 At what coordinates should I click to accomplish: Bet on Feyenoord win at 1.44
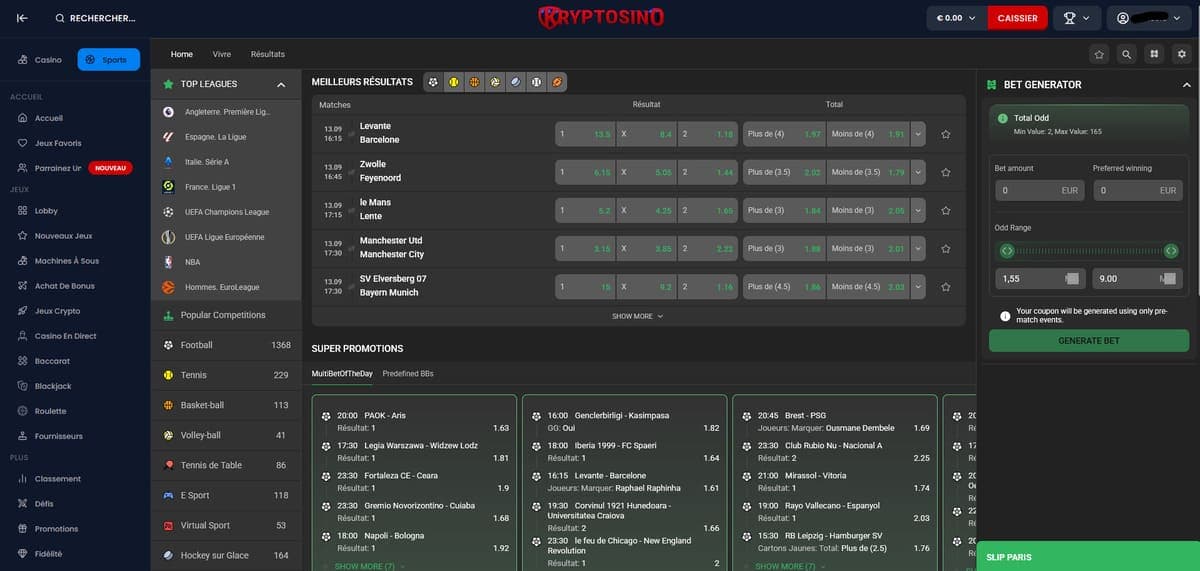pyautogui.click(x=707, y=172)
